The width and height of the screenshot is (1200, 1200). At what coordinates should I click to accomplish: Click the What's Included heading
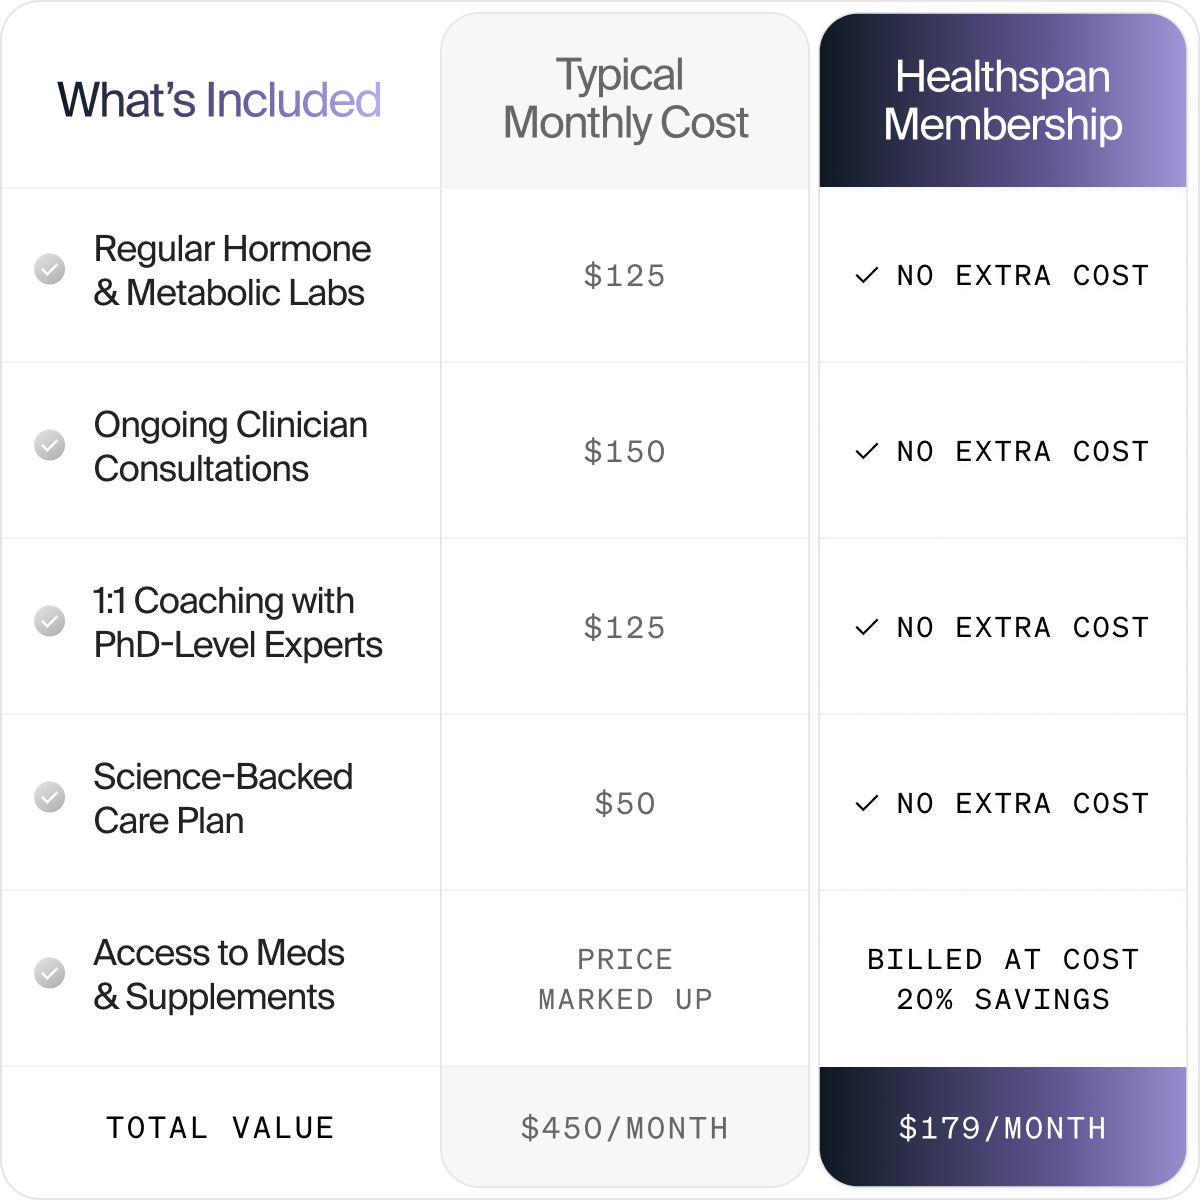click(219, 100)
